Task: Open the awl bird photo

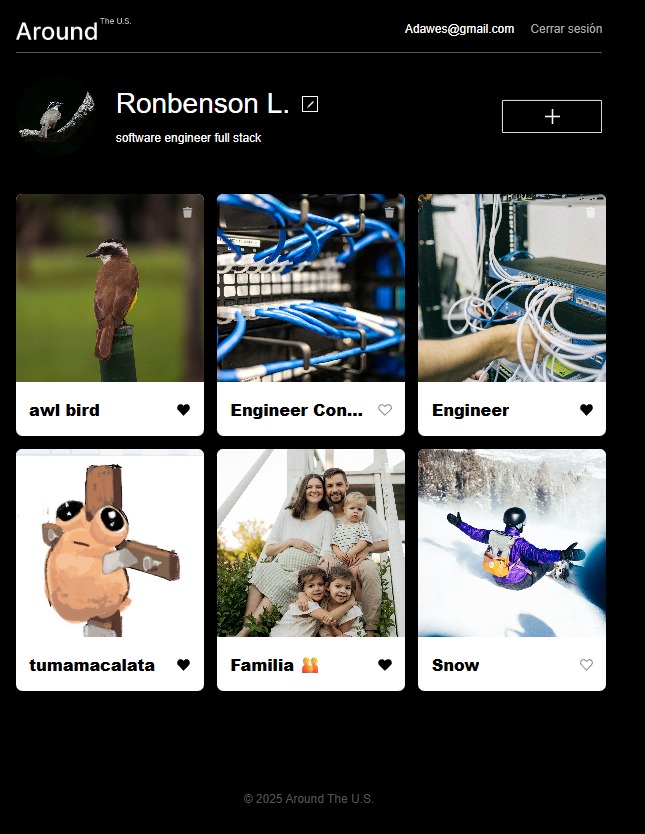Action: pyautogui.click(x=110, y=288)
